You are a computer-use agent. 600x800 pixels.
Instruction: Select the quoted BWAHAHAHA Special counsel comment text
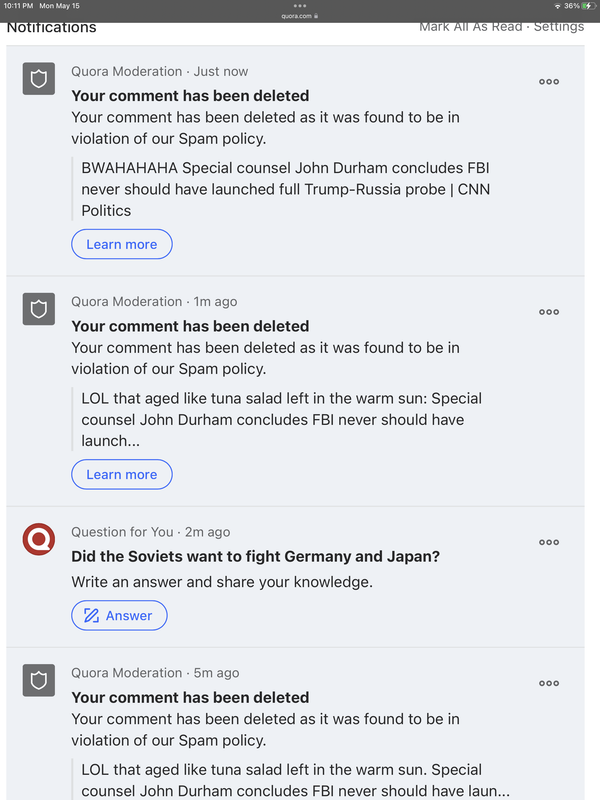[x=285, y=189]
